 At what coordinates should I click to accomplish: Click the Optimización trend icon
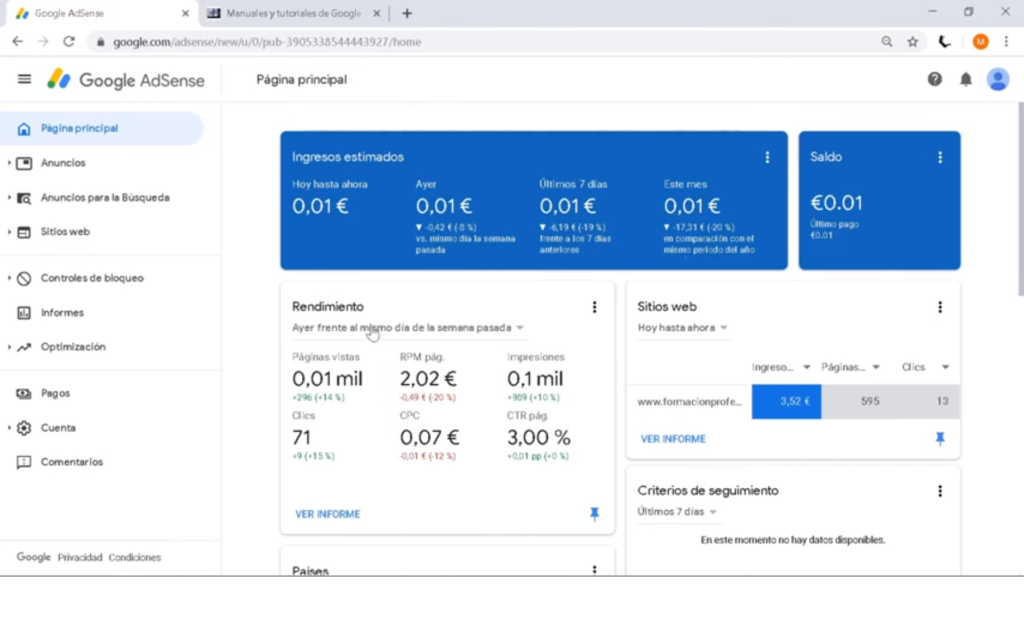(x=24, y=347)
